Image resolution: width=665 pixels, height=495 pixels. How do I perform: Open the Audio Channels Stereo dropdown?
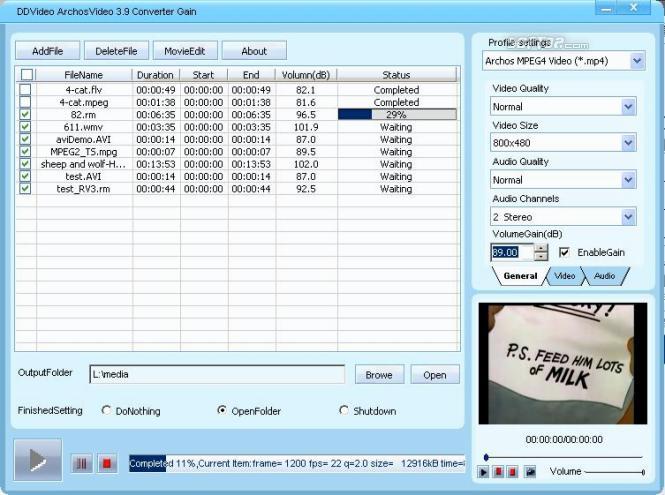(x=629, y=217)
